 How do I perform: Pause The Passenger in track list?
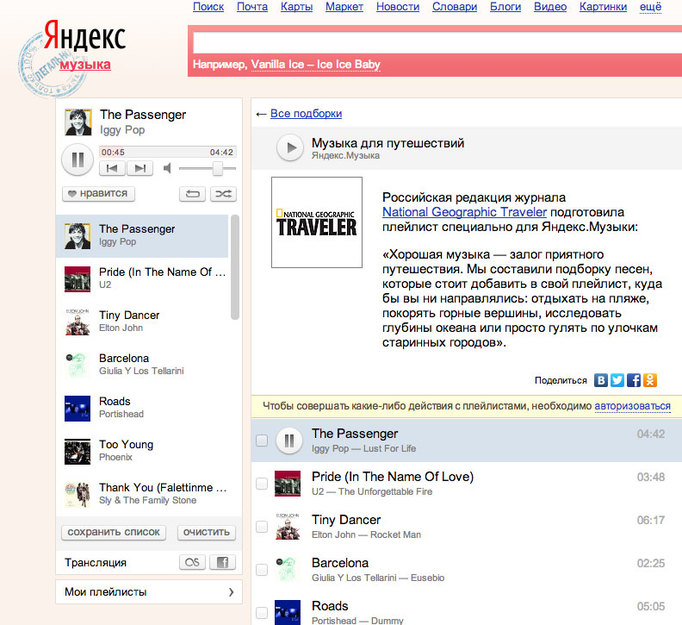[x=289, y=441]
